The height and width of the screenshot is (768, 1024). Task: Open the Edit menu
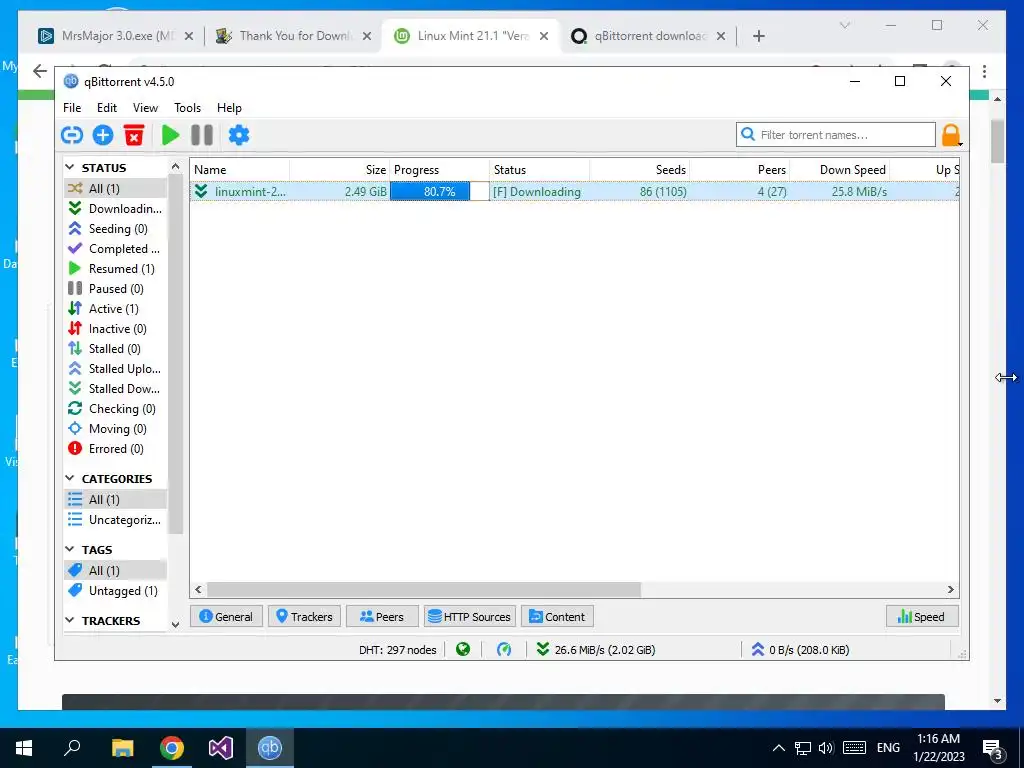107,108
